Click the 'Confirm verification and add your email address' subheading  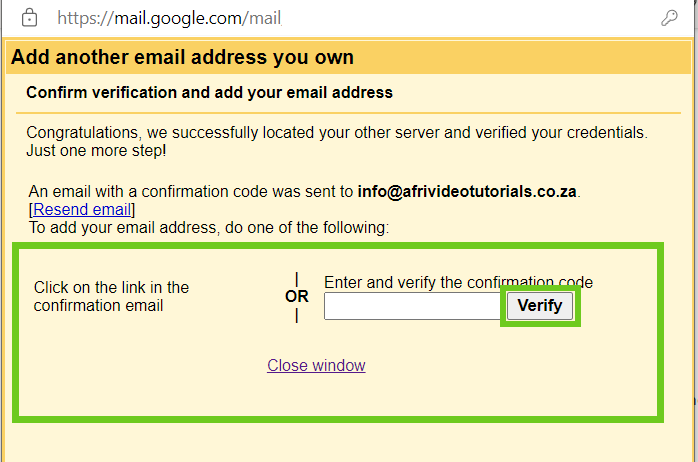point(209,93)
